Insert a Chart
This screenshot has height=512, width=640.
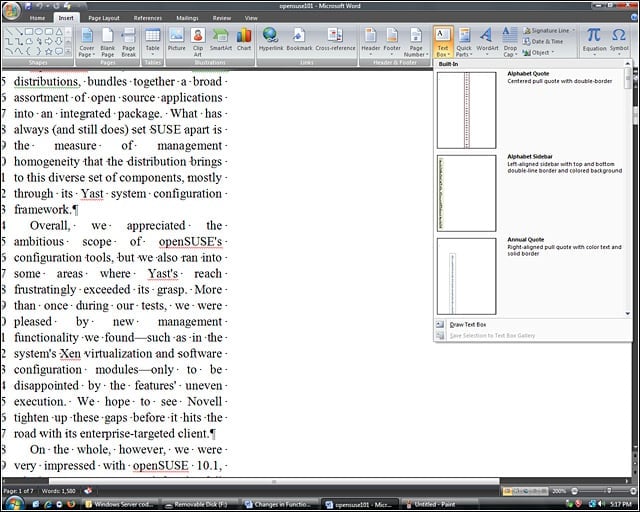click(244, 40)
